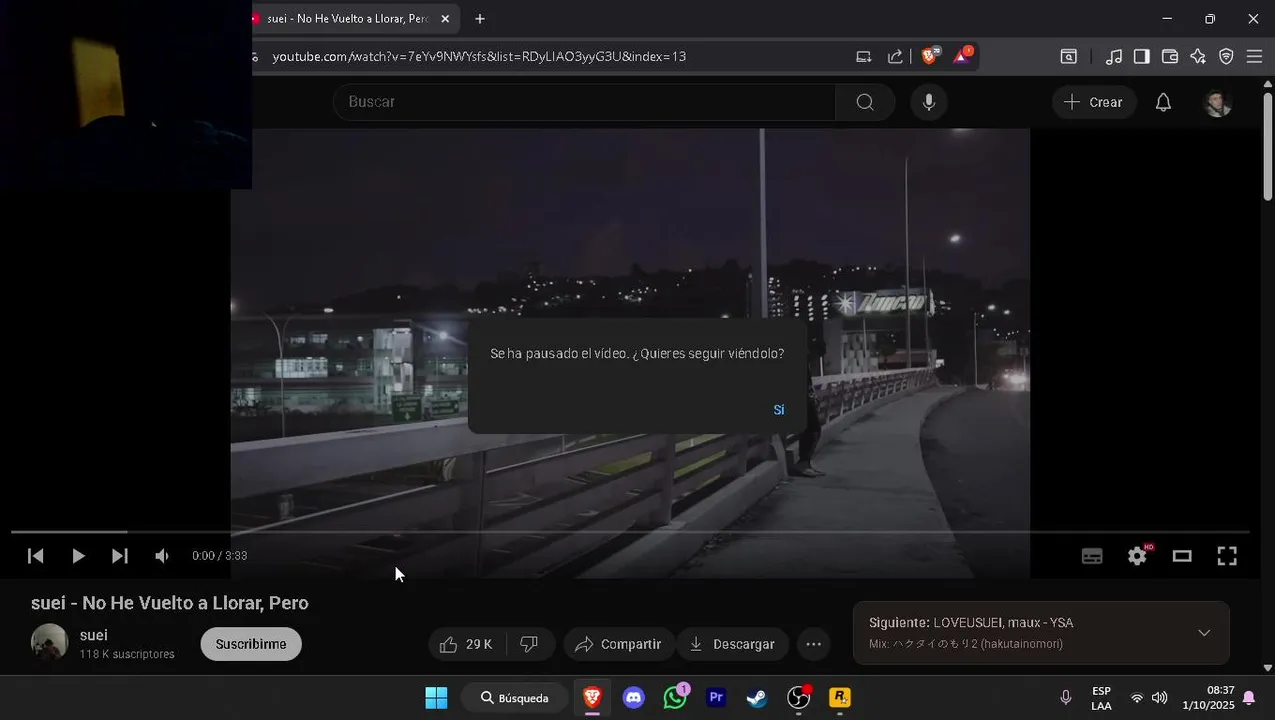Viewport: 1275px width, 720px height.
Task: Go to previous video in playlist
Action: [x=35, y=556]
